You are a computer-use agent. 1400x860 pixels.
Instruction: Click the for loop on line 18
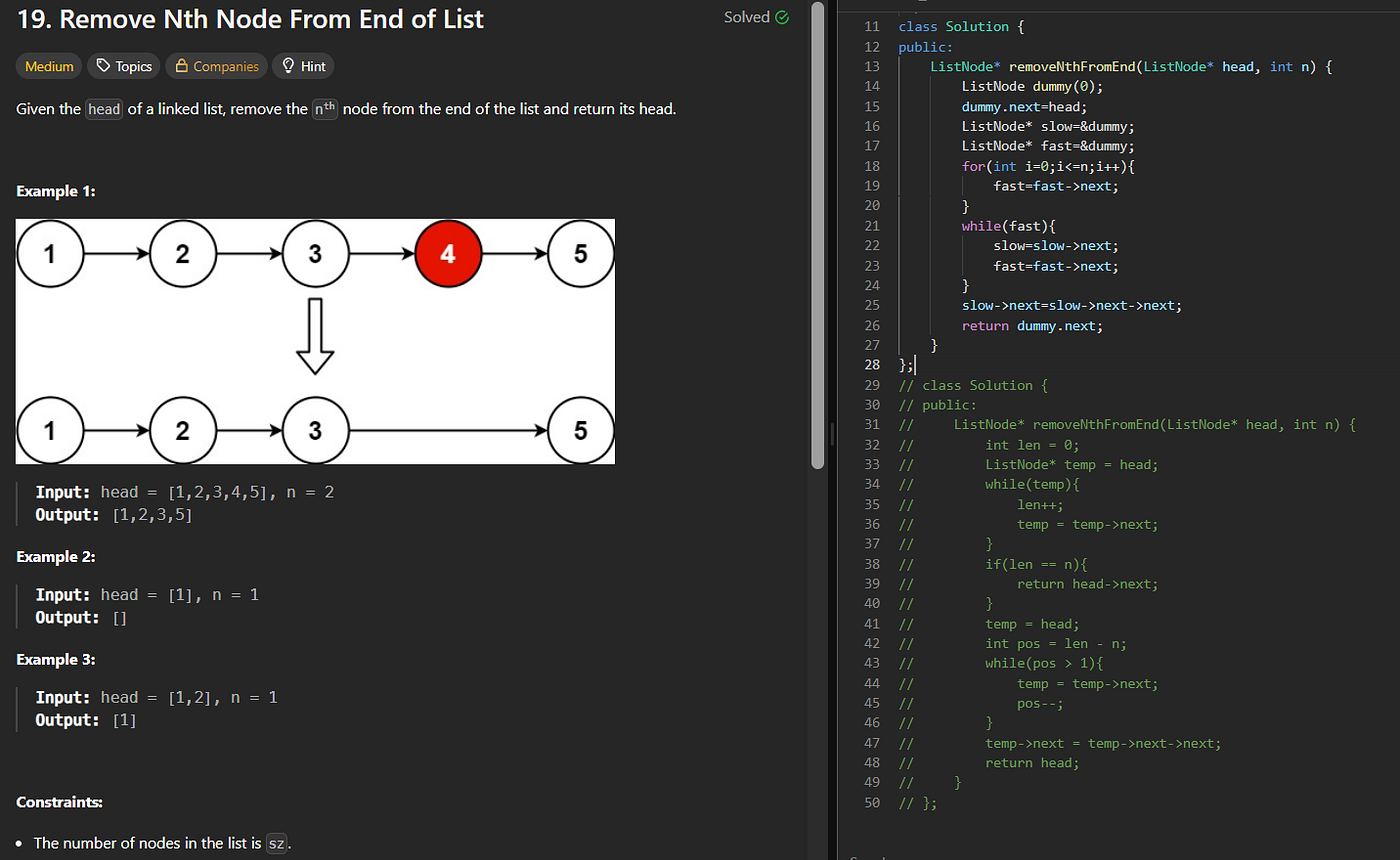1048,166
